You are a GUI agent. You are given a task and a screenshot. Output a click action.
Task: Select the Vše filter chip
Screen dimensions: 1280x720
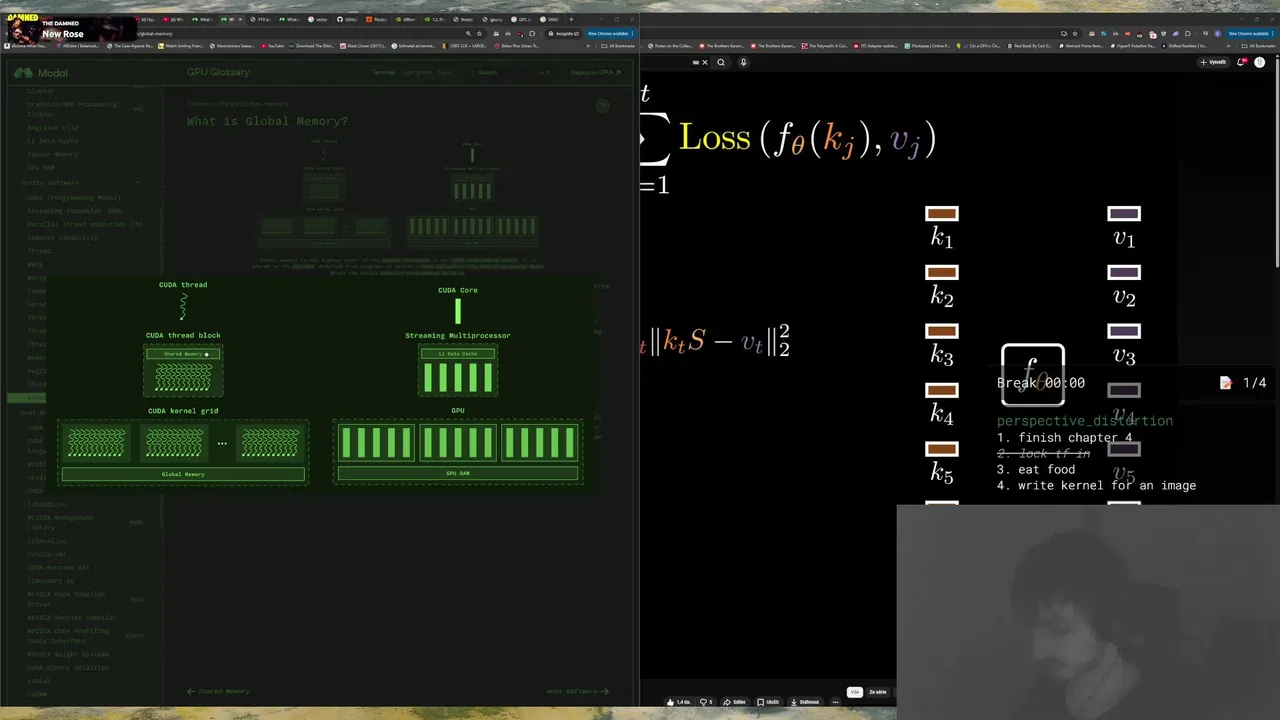point(855,692)
